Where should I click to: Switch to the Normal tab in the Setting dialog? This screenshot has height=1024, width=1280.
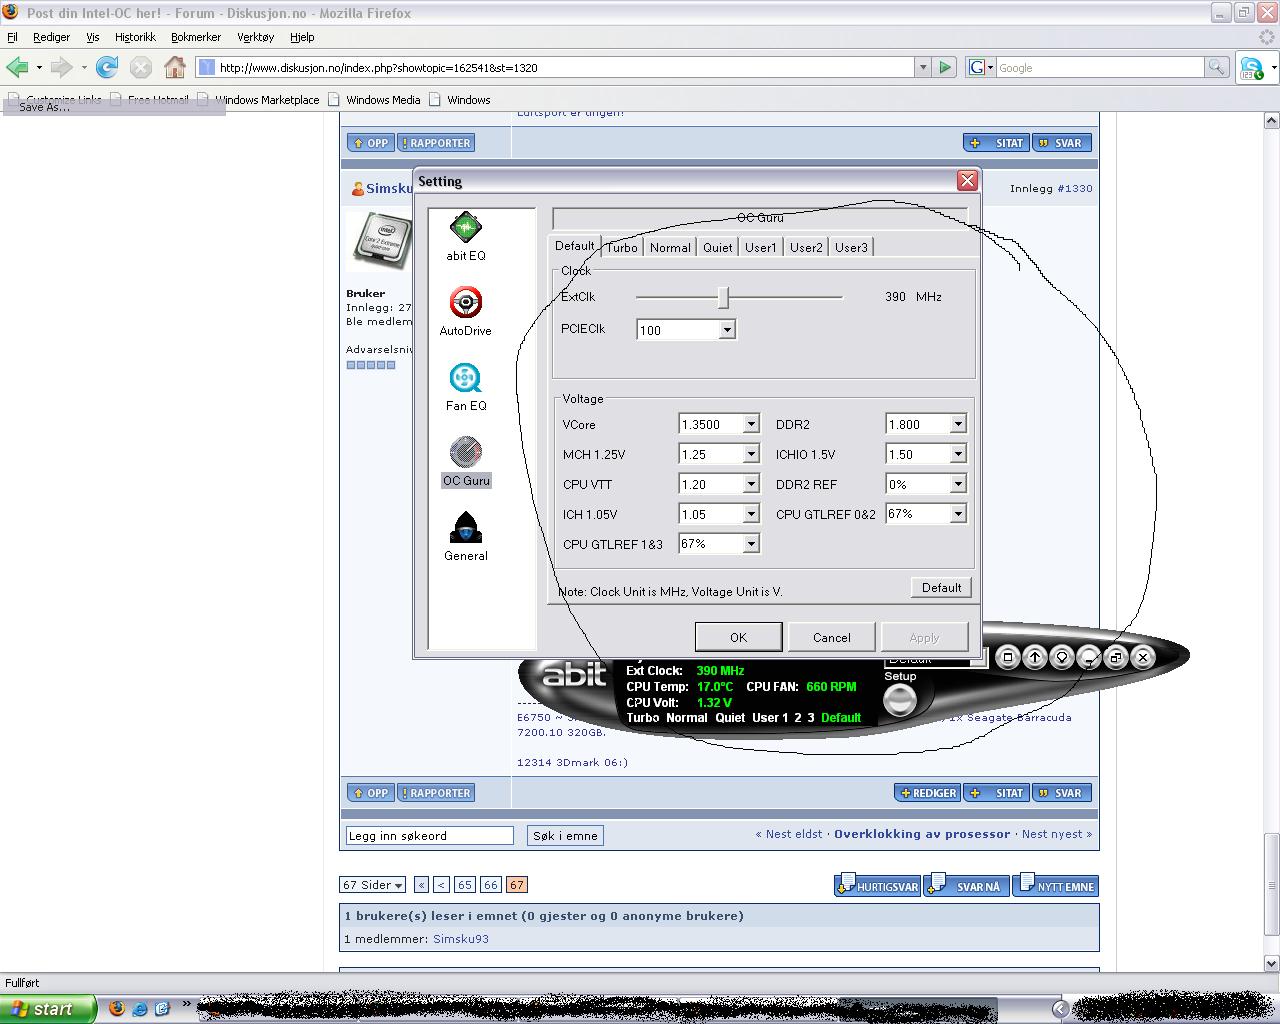(x=670, y=247)
